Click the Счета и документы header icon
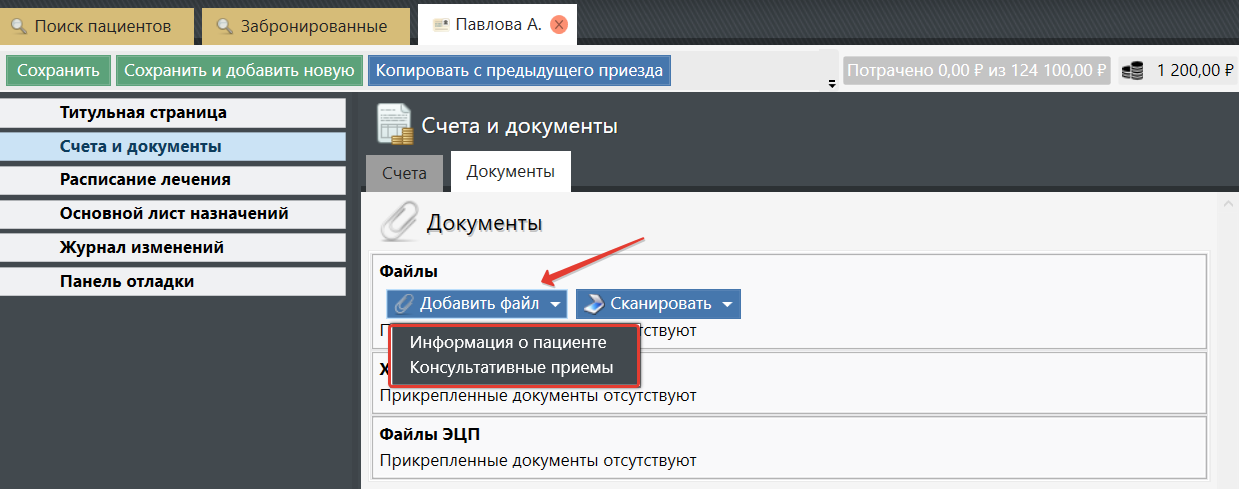Screen dimensions: 1239x489 point(394,125)
